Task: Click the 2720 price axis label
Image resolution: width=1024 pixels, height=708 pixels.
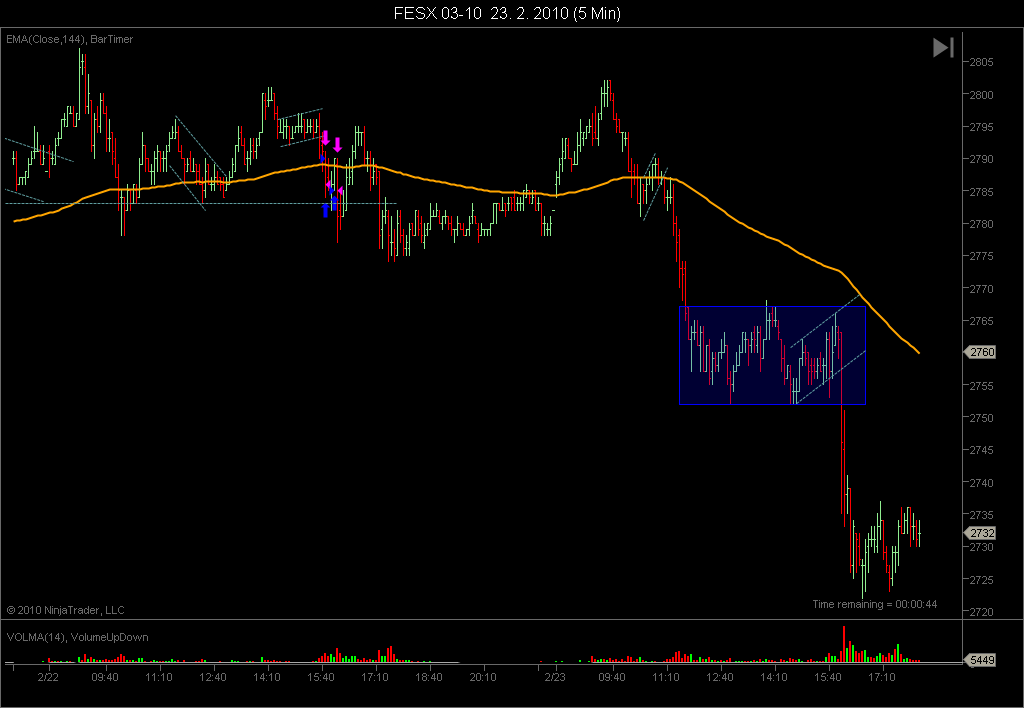Action: coord(982,612)
